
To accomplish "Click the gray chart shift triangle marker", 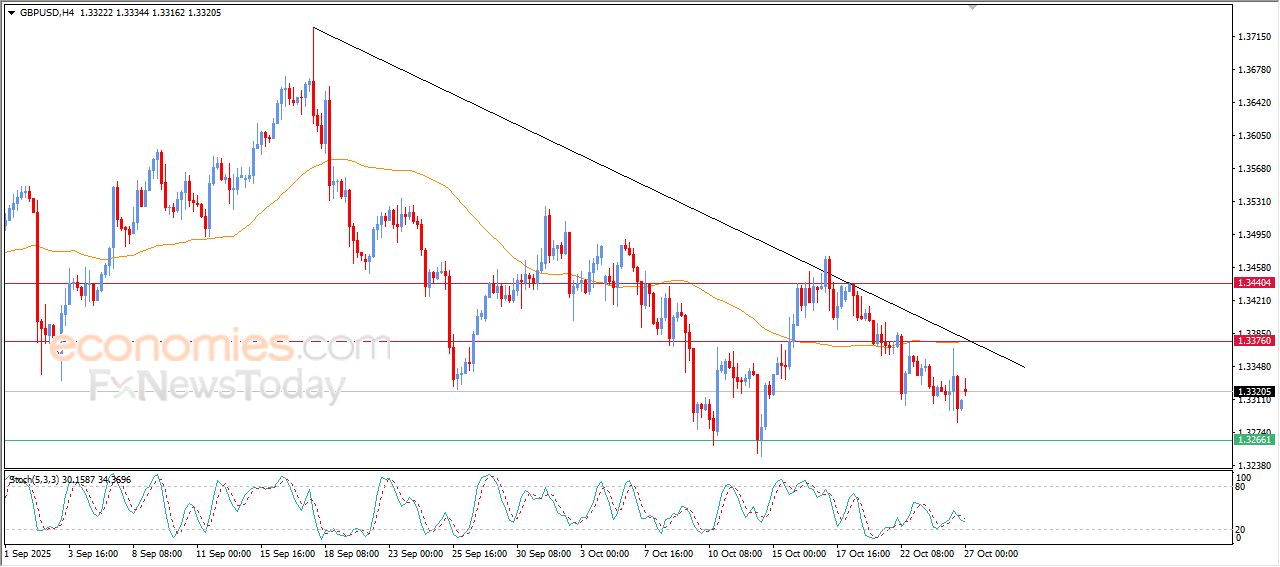I will click(x=971, y=7).
